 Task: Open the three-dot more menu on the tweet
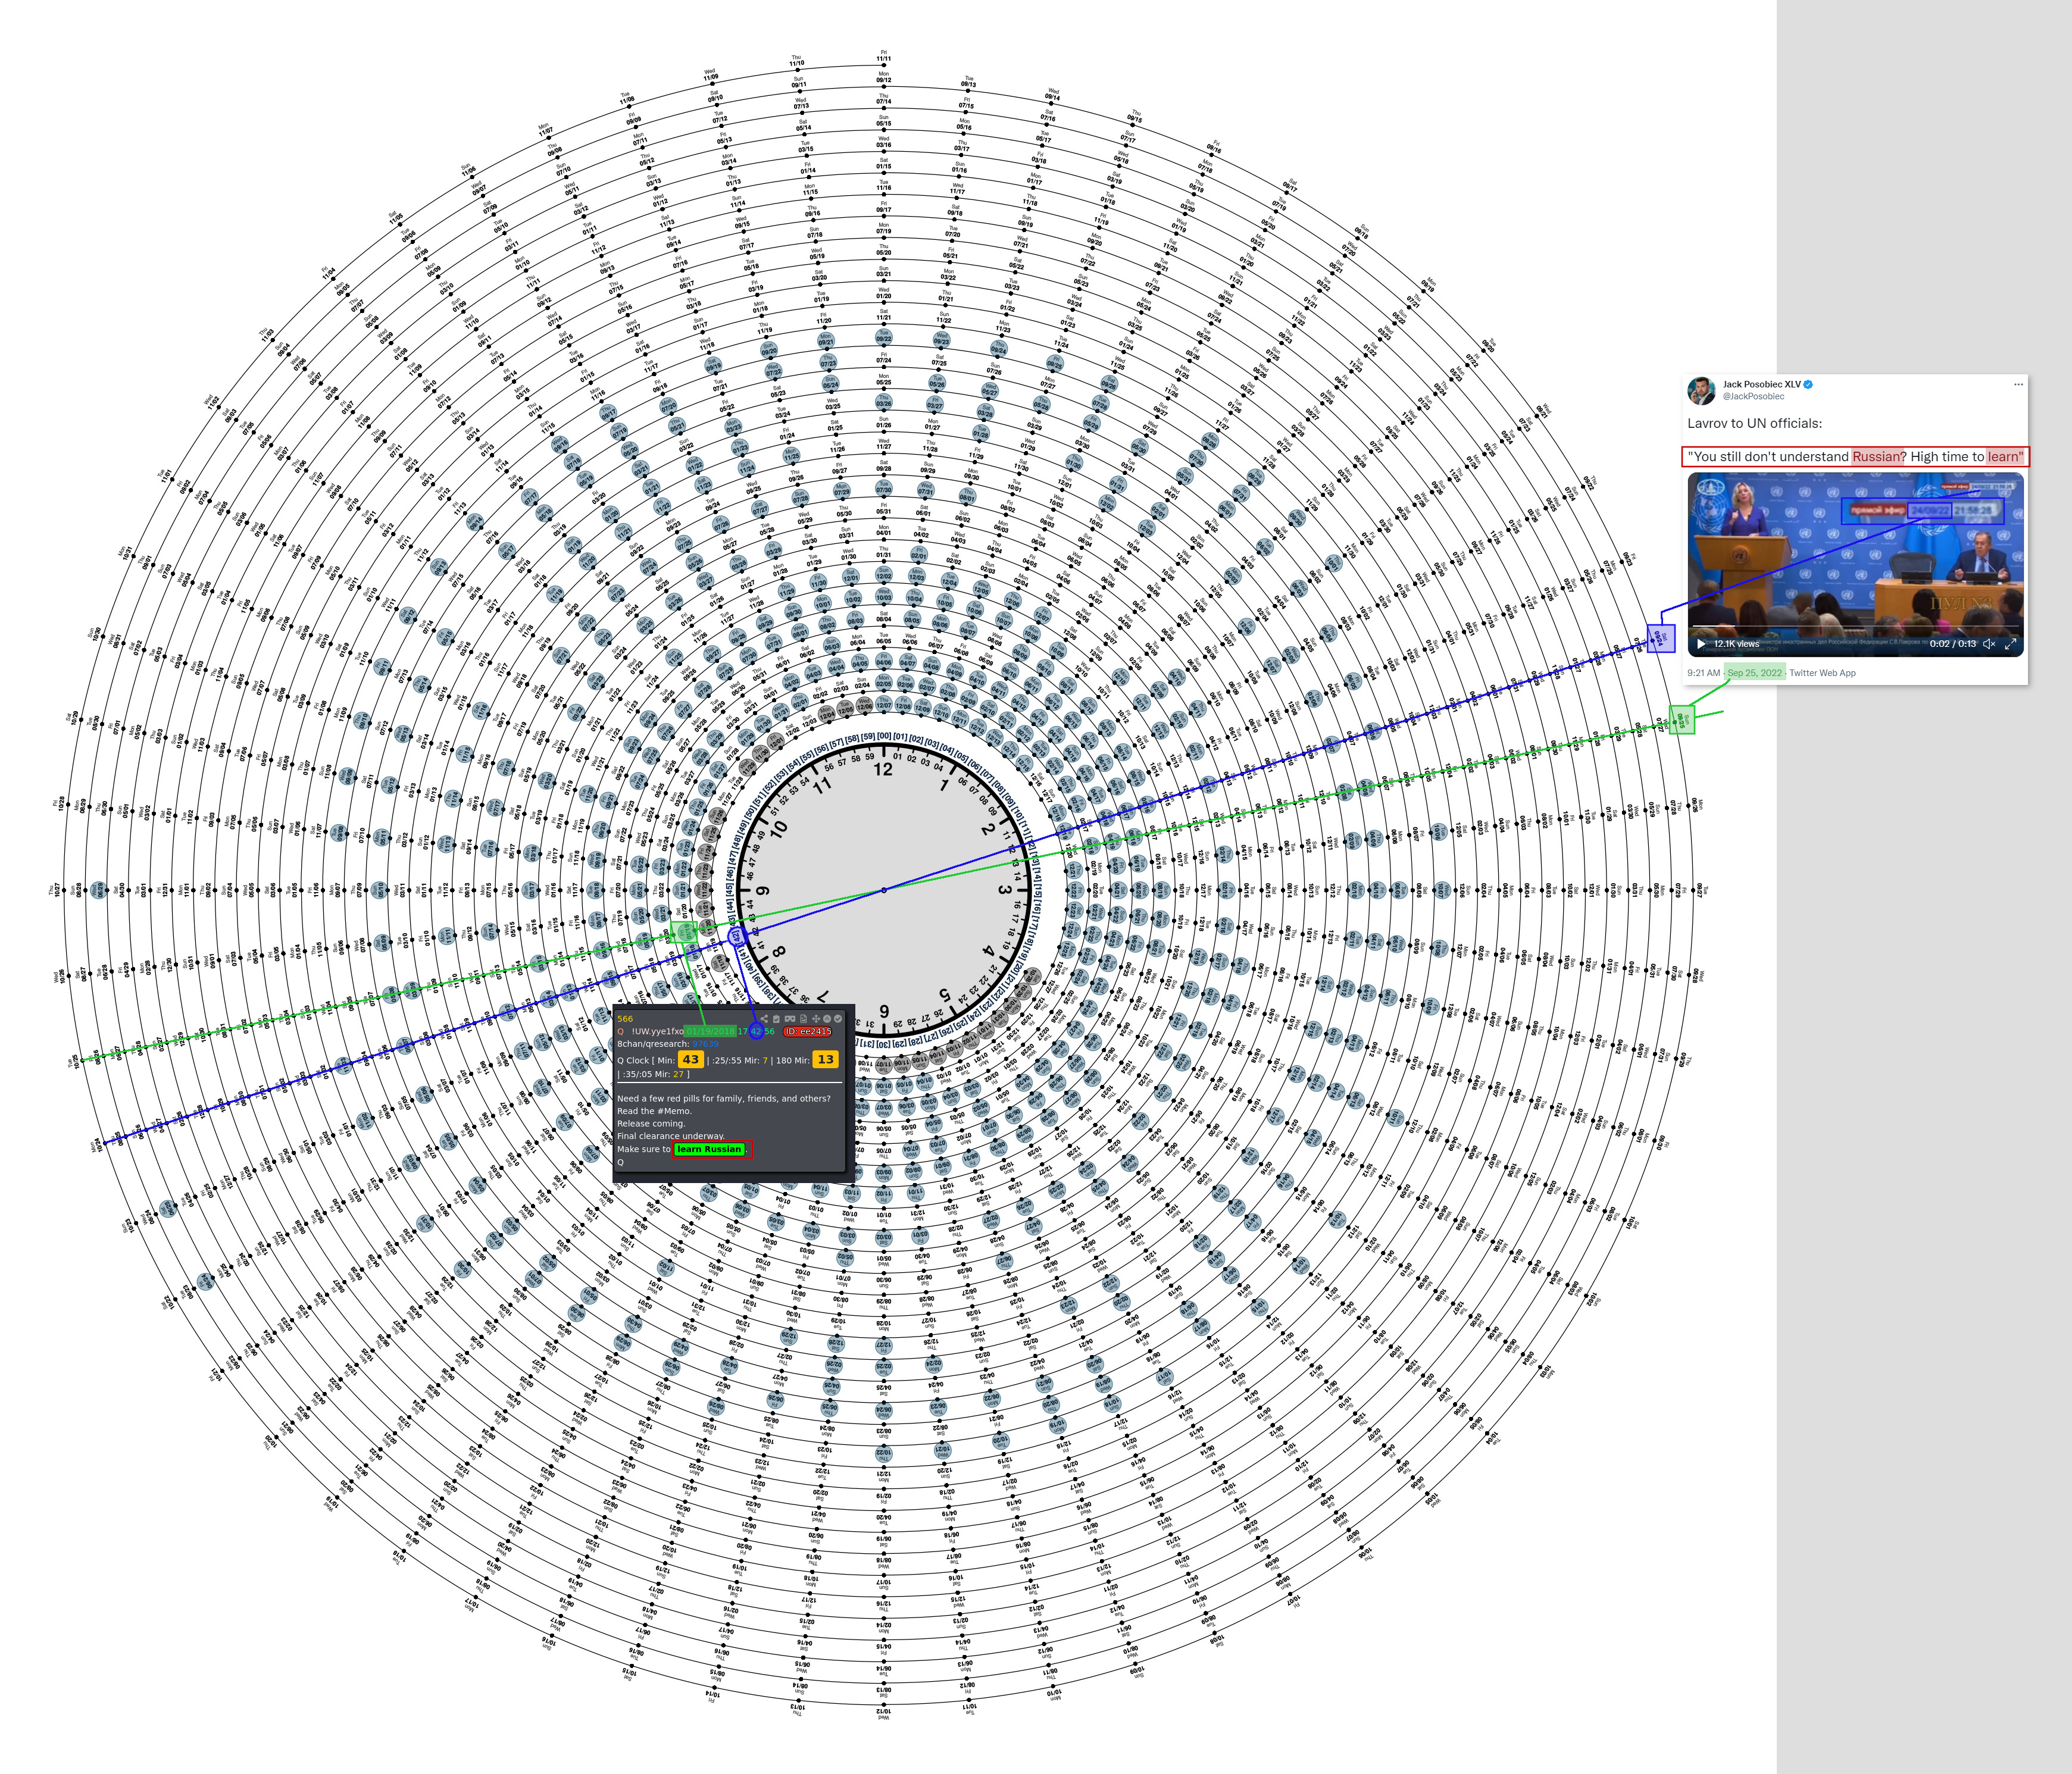point(2019,385)
